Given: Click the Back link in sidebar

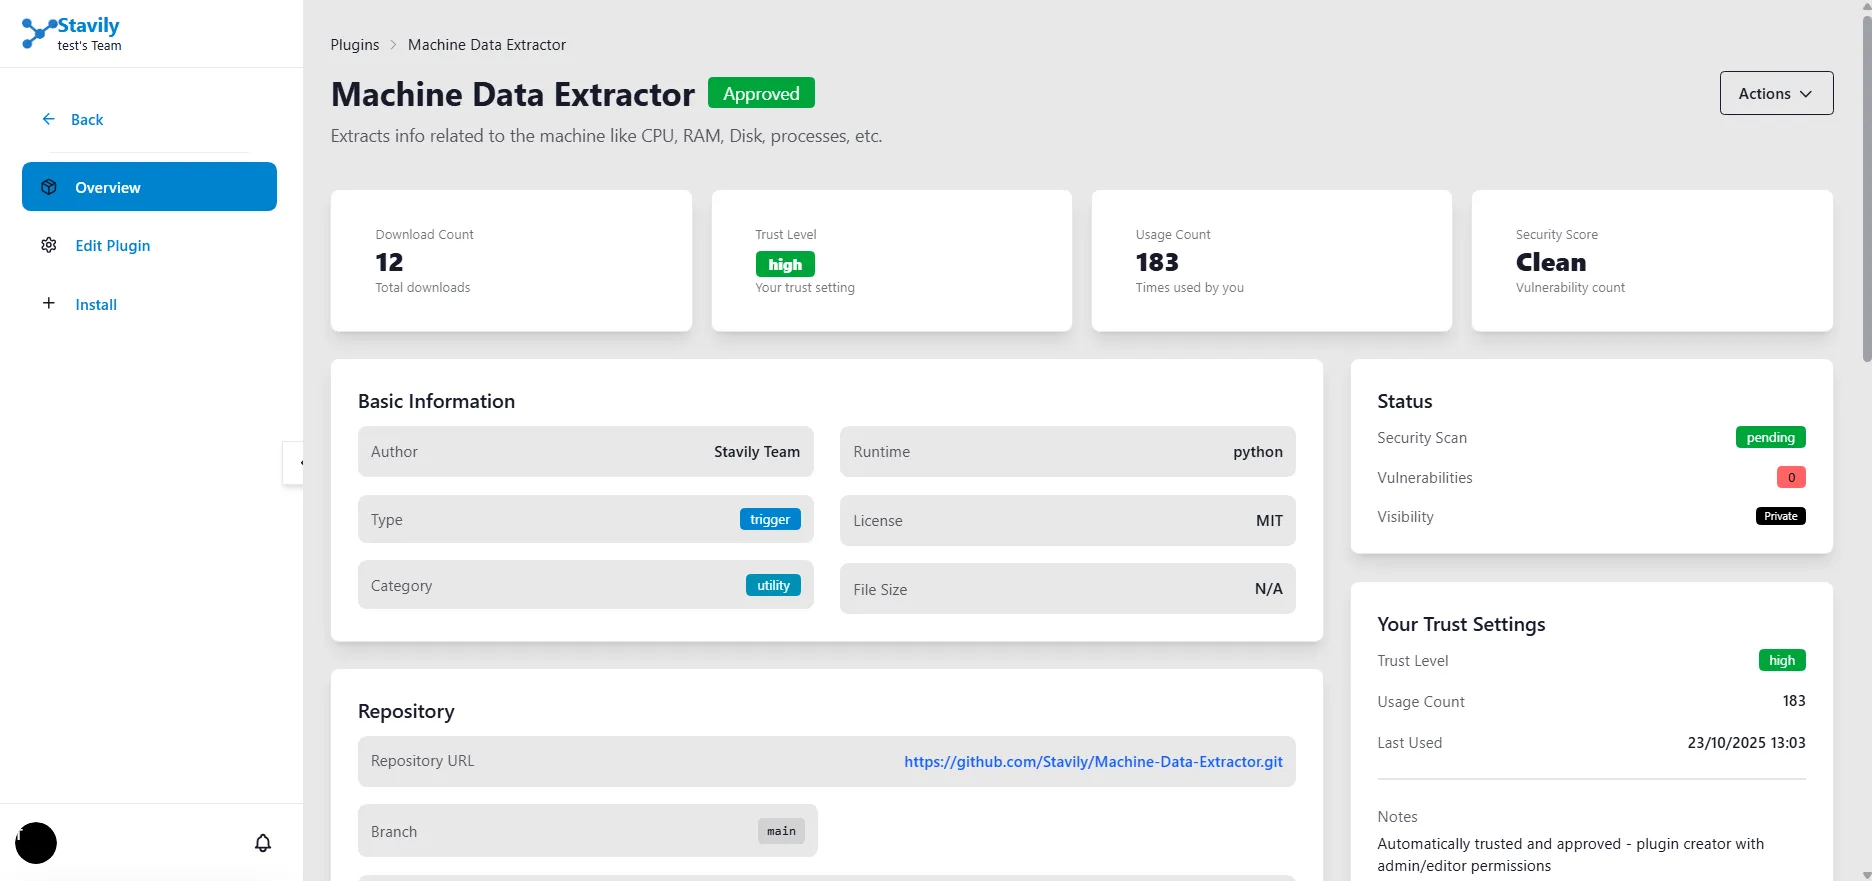Looking at the screenshot, I should point(87,120).
